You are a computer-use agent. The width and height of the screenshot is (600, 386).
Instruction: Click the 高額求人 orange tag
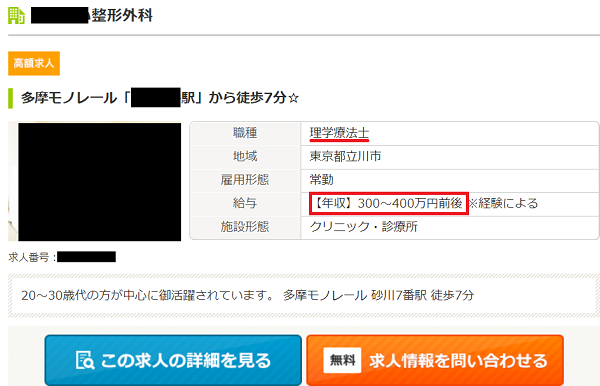(x=34, y=63)
